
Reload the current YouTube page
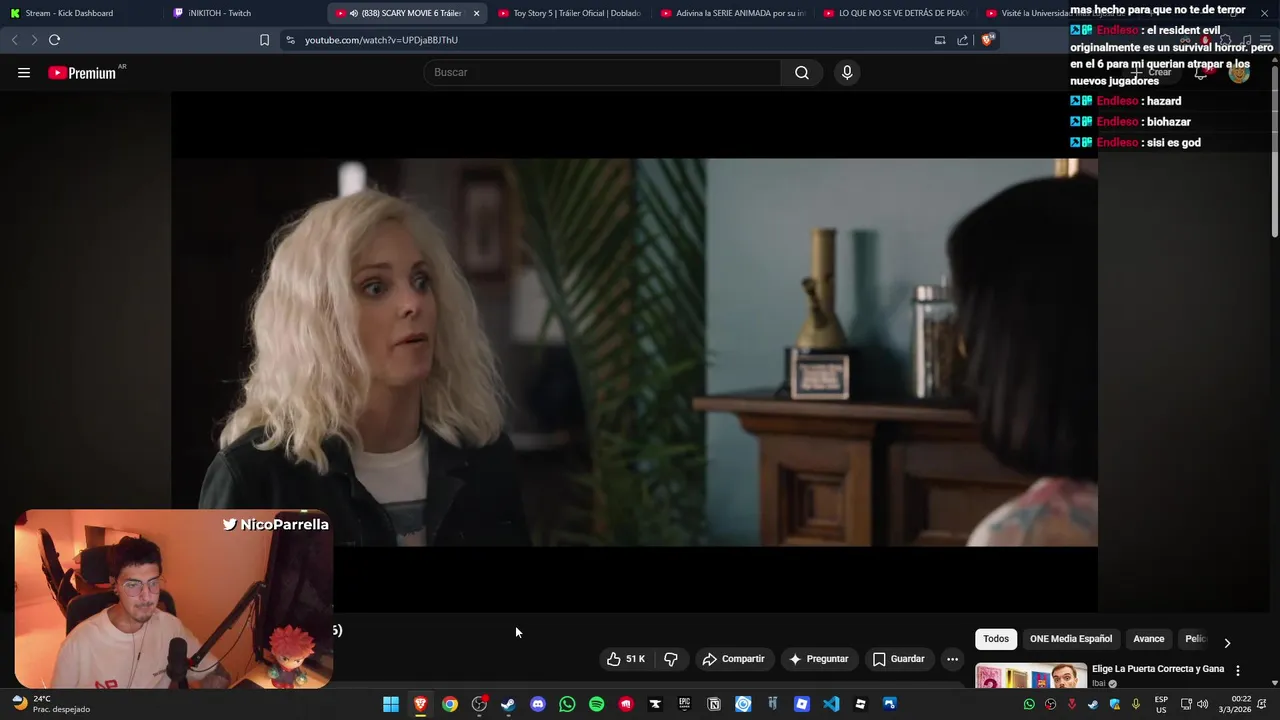point(54,40)
